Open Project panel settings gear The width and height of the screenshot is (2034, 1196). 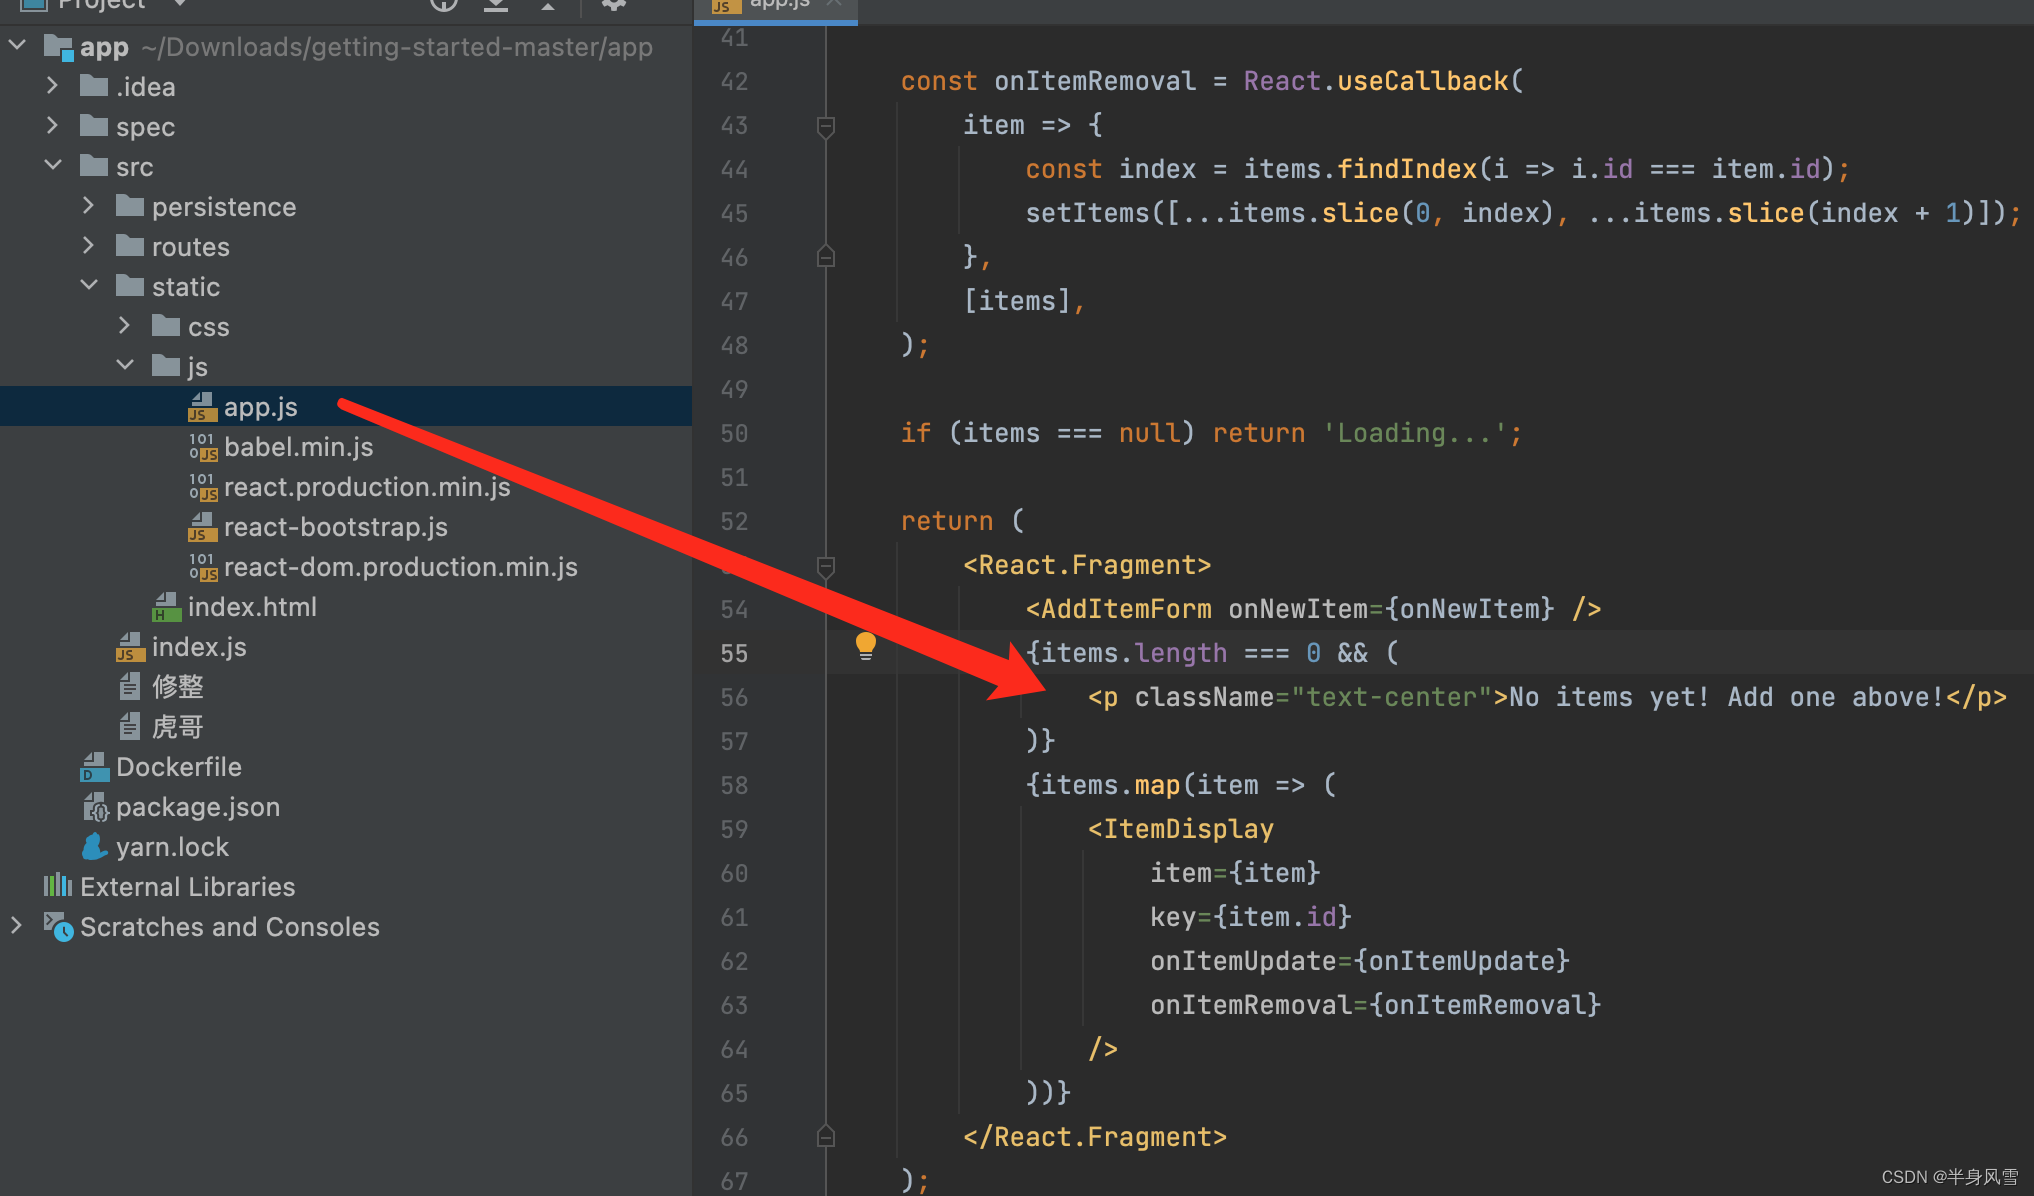(613, 5)
